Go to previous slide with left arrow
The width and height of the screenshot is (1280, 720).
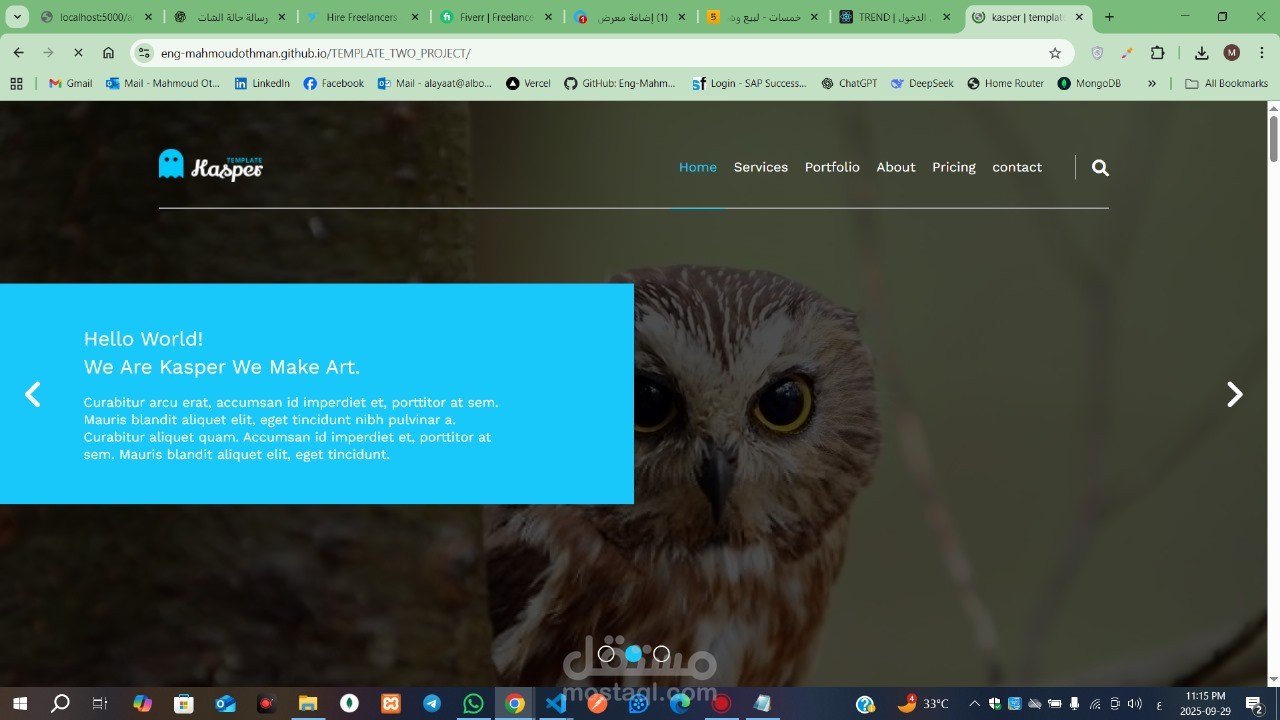(x=33, y=394)
